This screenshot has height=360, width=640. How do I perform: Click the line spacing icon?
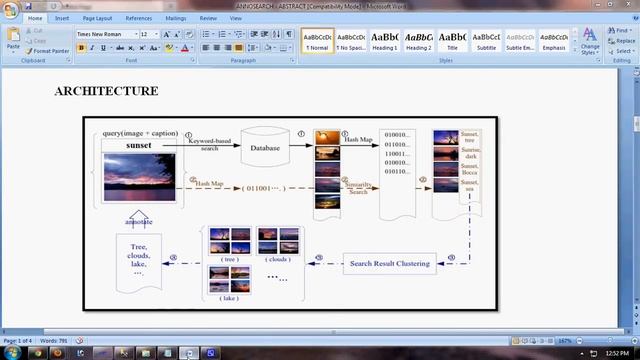click(252, 48)
